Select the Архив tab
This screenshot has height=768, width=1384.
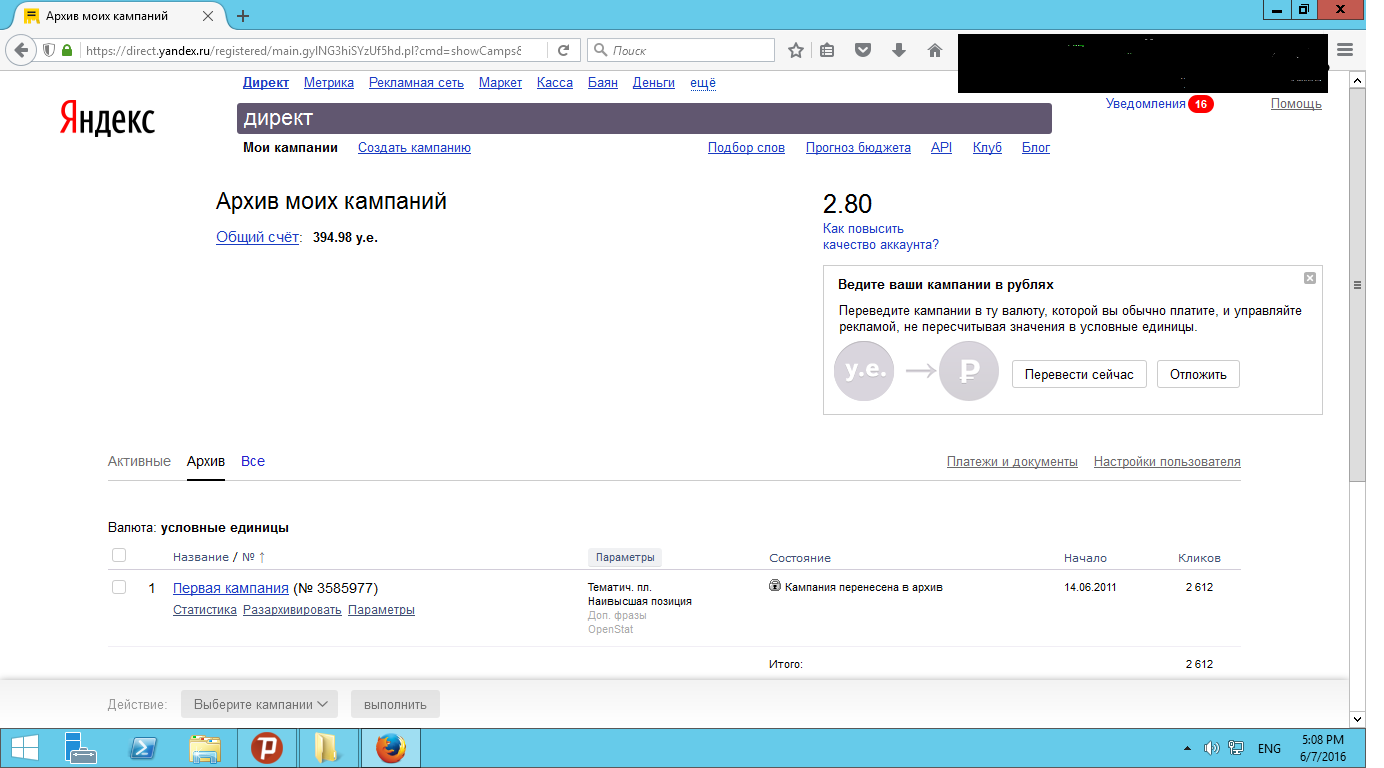206,461
